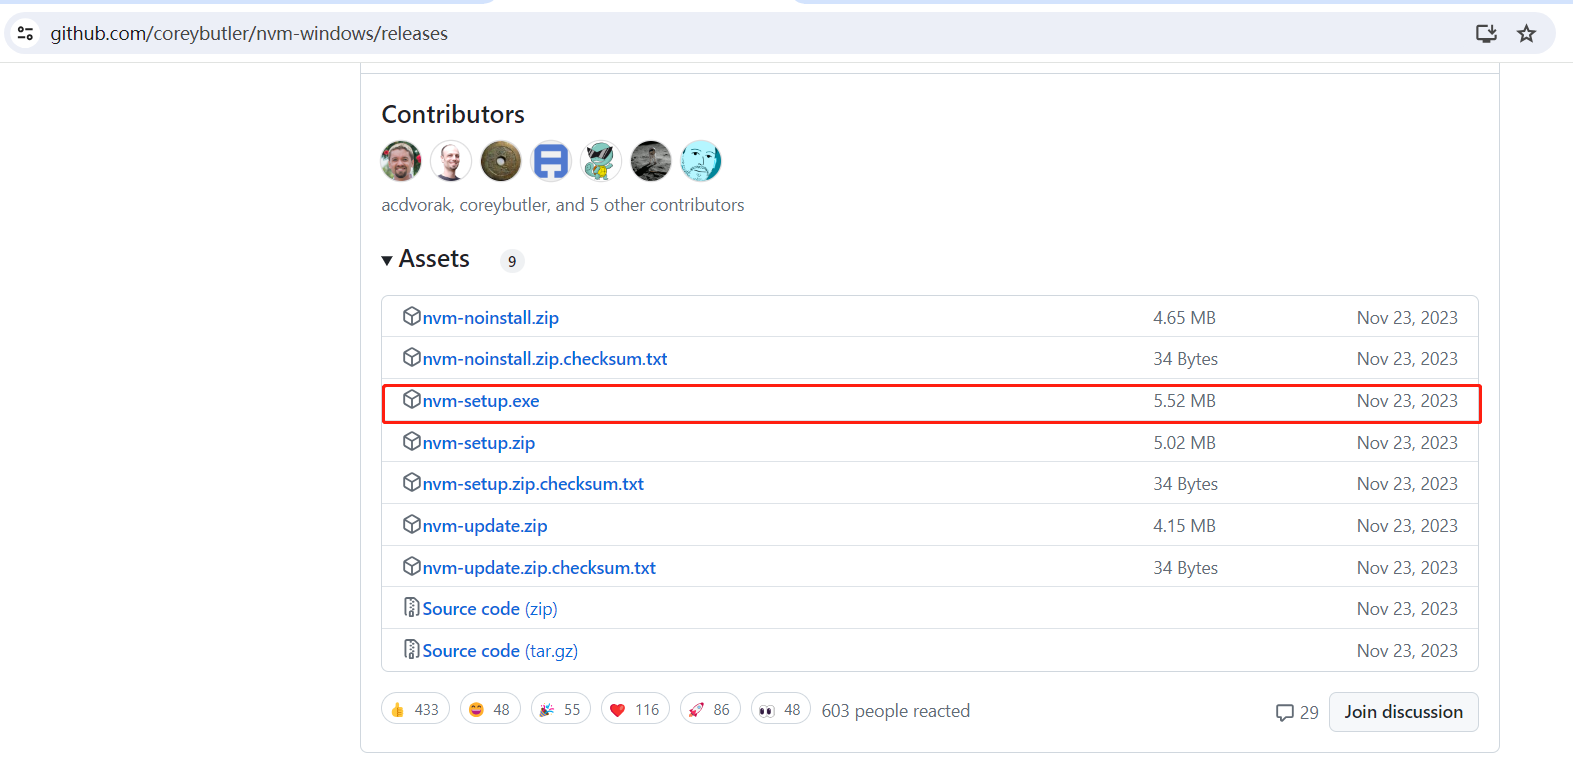Download nvm-setup.exe installer

pos(480,401)
